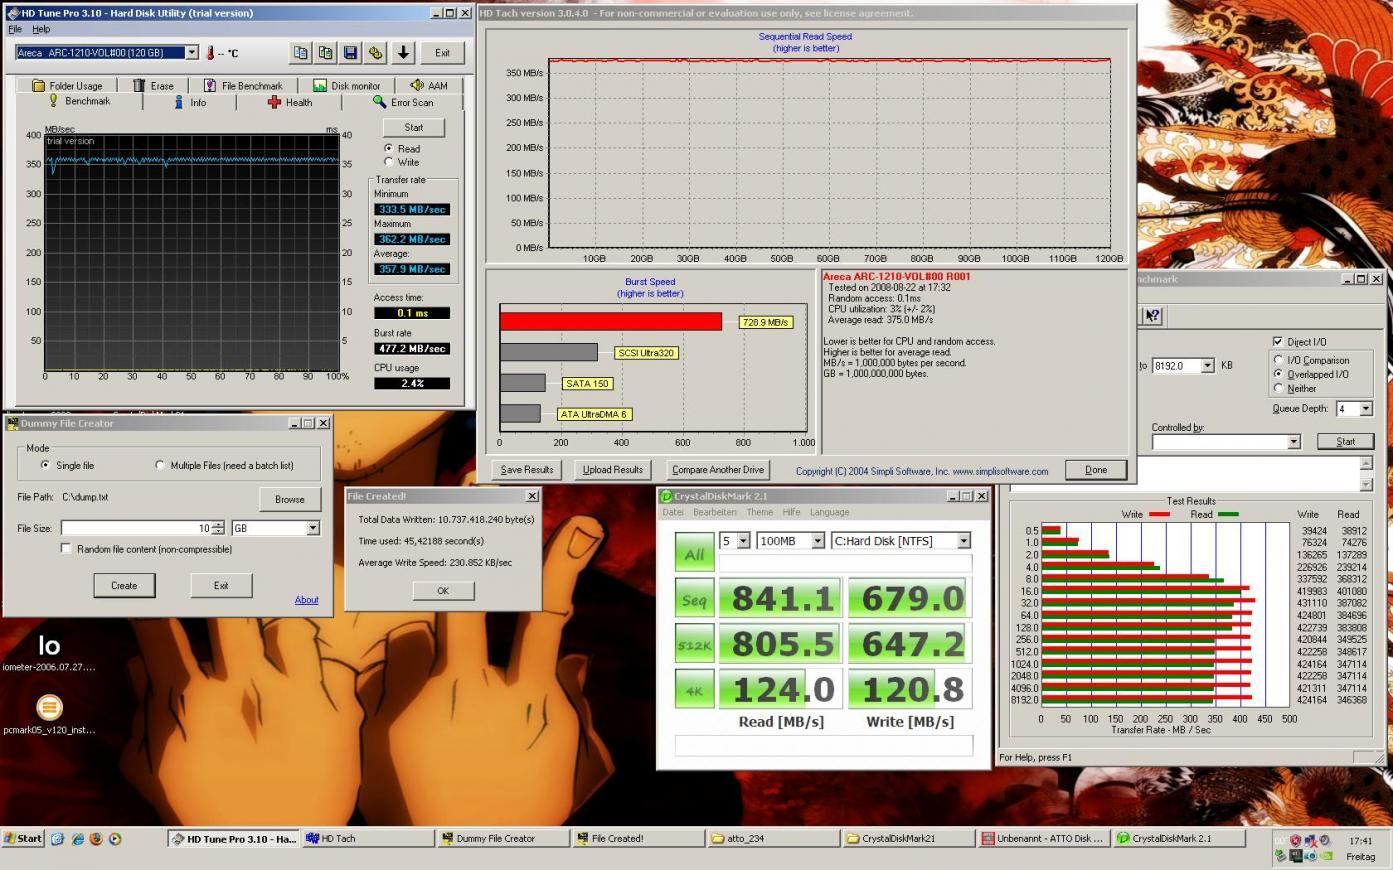1393x870 pixels.
Task: Open the Datei menu in CrystalDiskMark
Action: pos(673,512)
